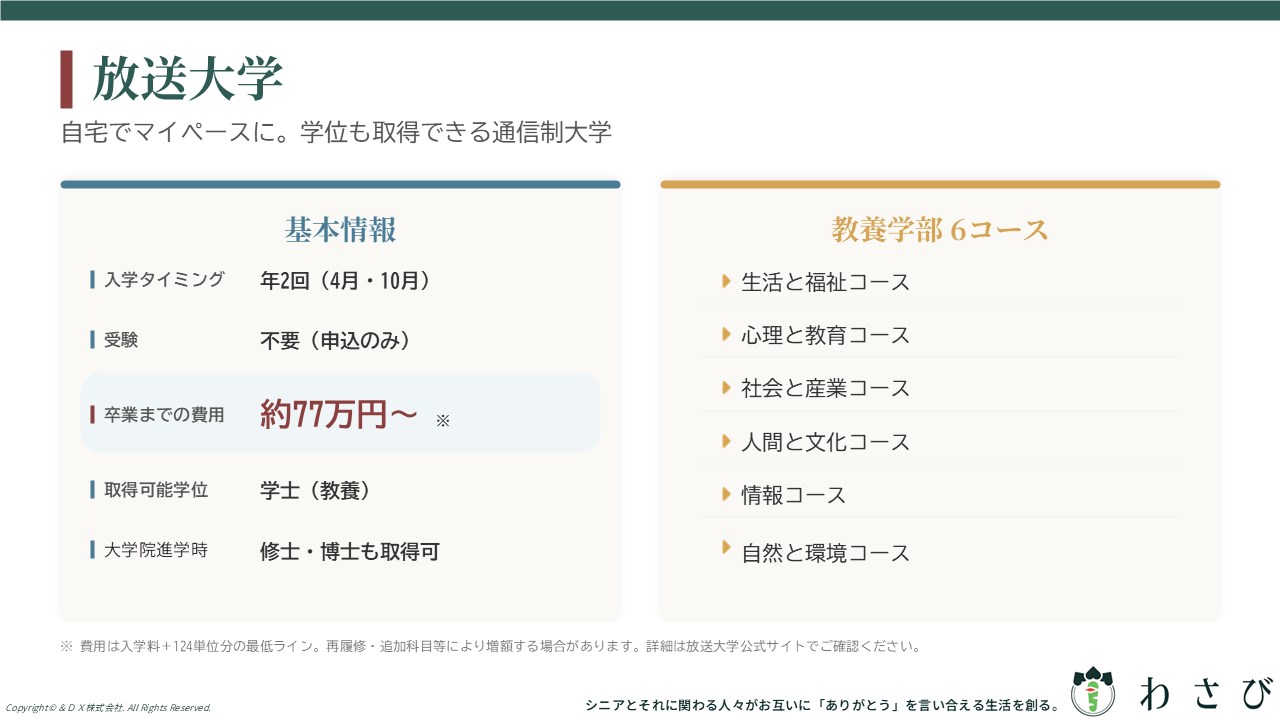The height and width of the screenshot is (720, 1280).
Task: Click the footnote about 費用は入学料
Action: (490, 646)
